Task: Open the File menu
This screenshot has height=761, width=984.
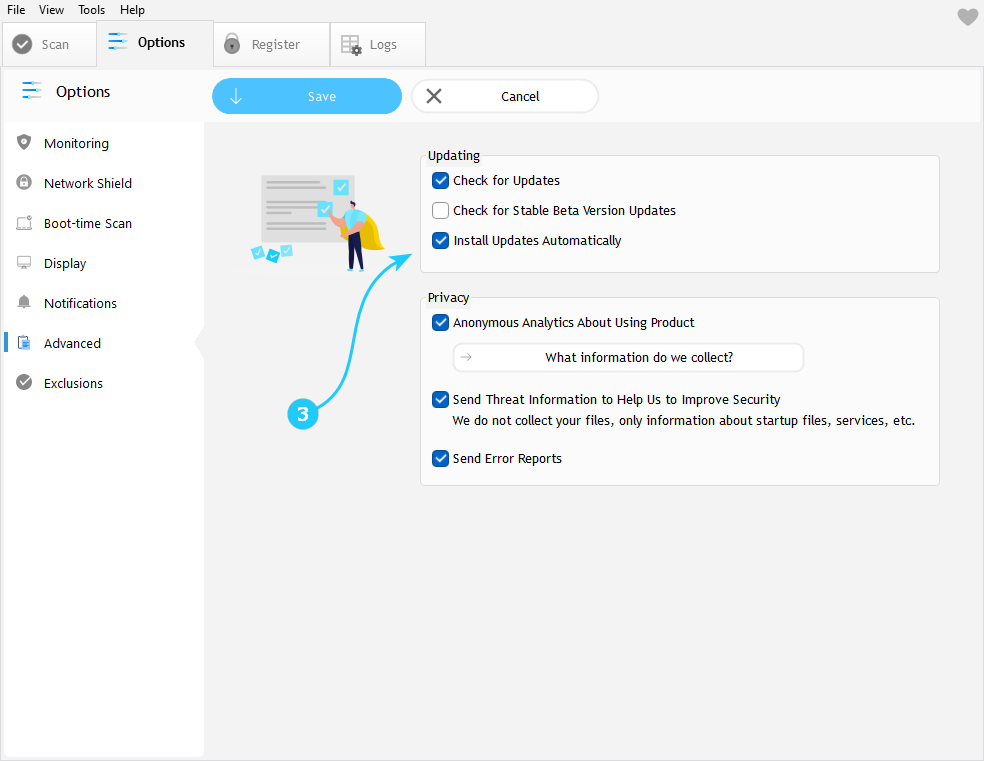Action: coord(16,10)
